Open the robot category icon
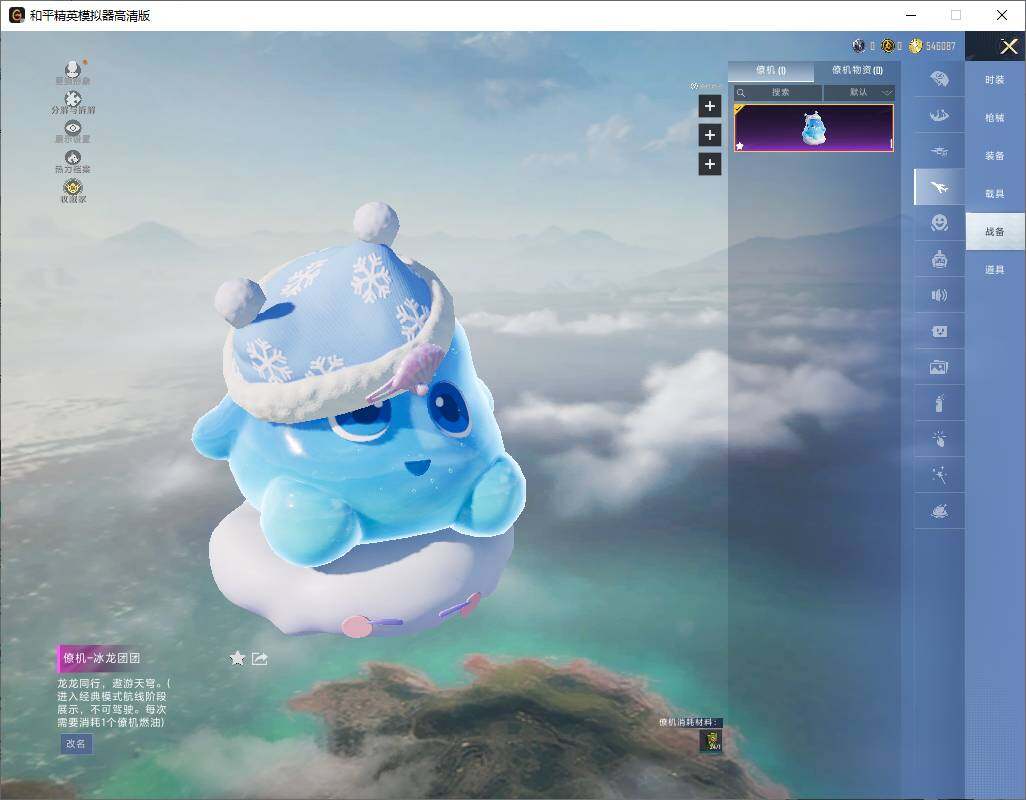The width and height of the screenshot is (1026, 800). (x=940, y=260)
